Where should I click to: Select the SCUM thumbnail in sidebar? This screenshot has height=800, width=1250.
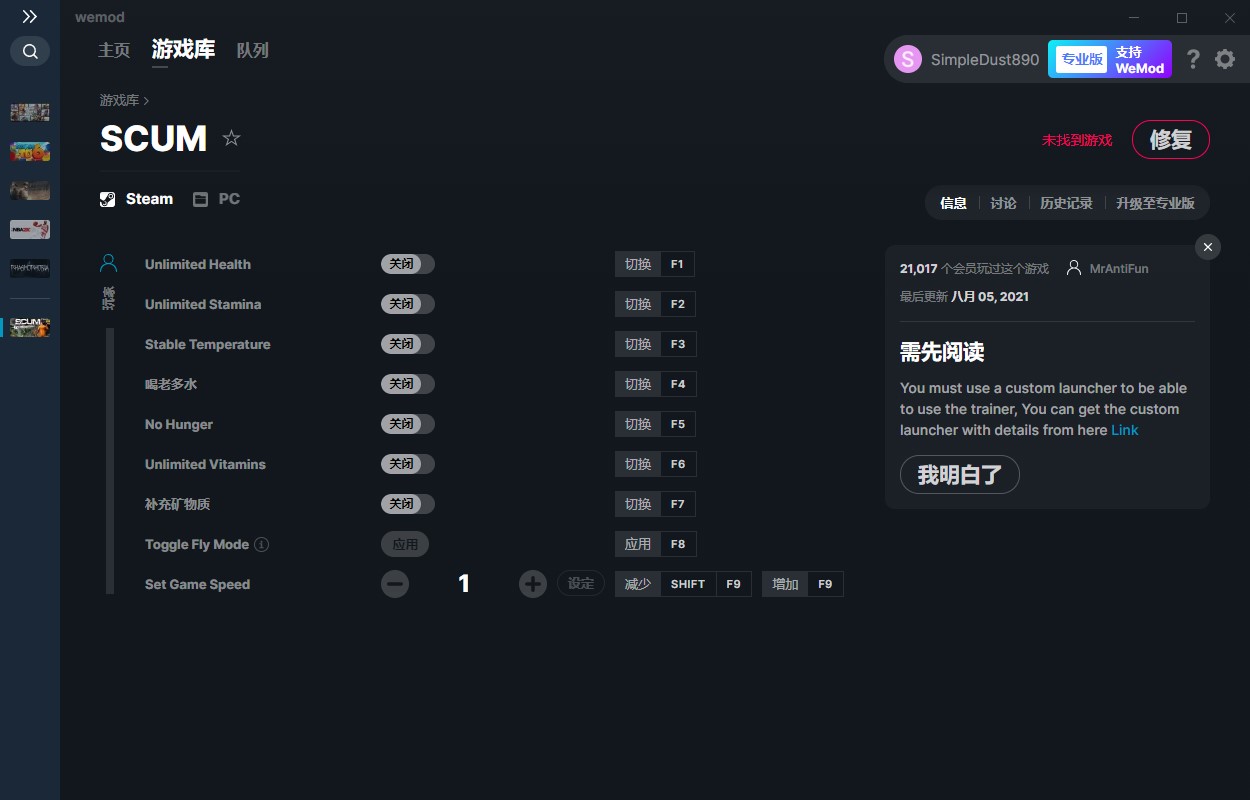pos(30,327)
